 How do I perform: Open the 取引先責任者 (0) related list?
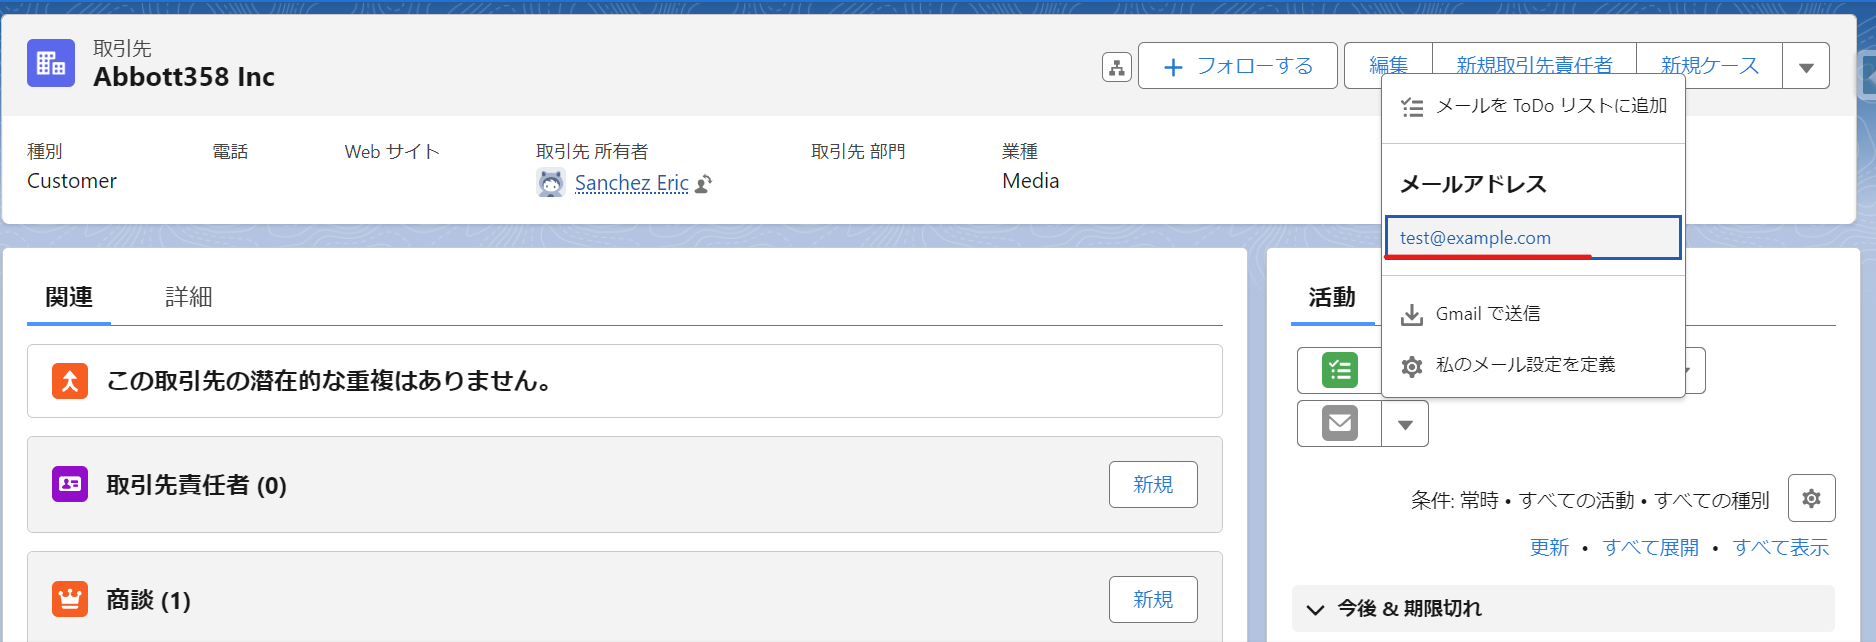[x=196, y=485]
